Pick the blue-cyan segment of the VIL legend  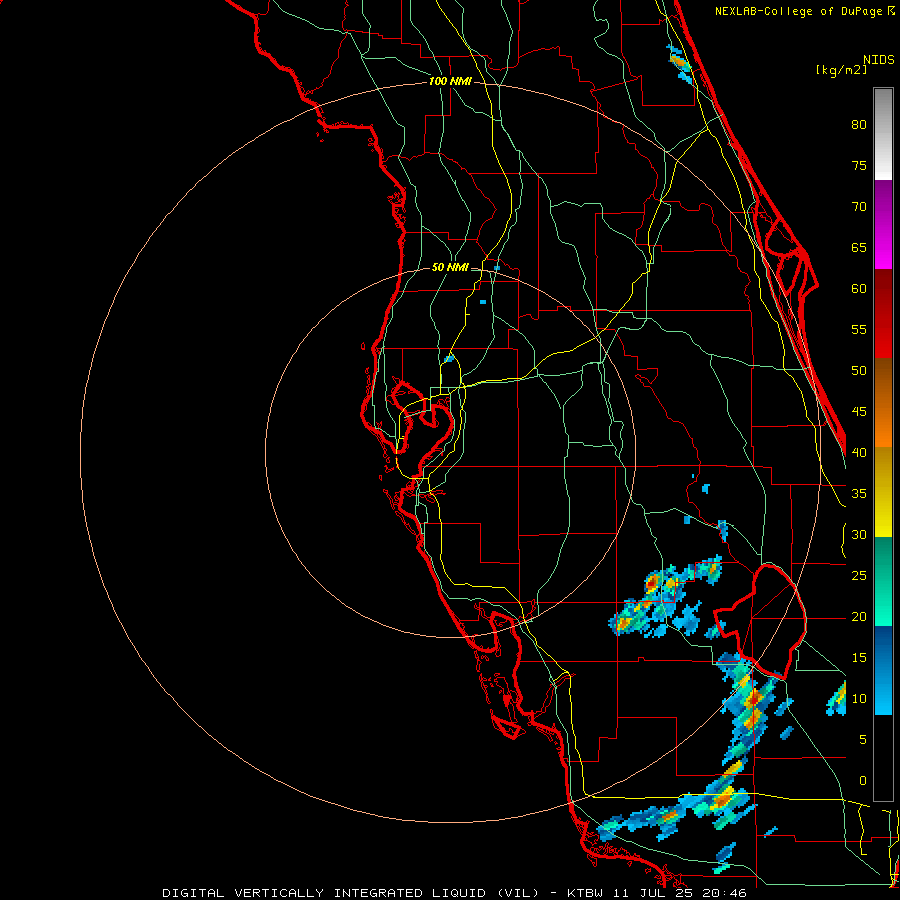[883, 670]
